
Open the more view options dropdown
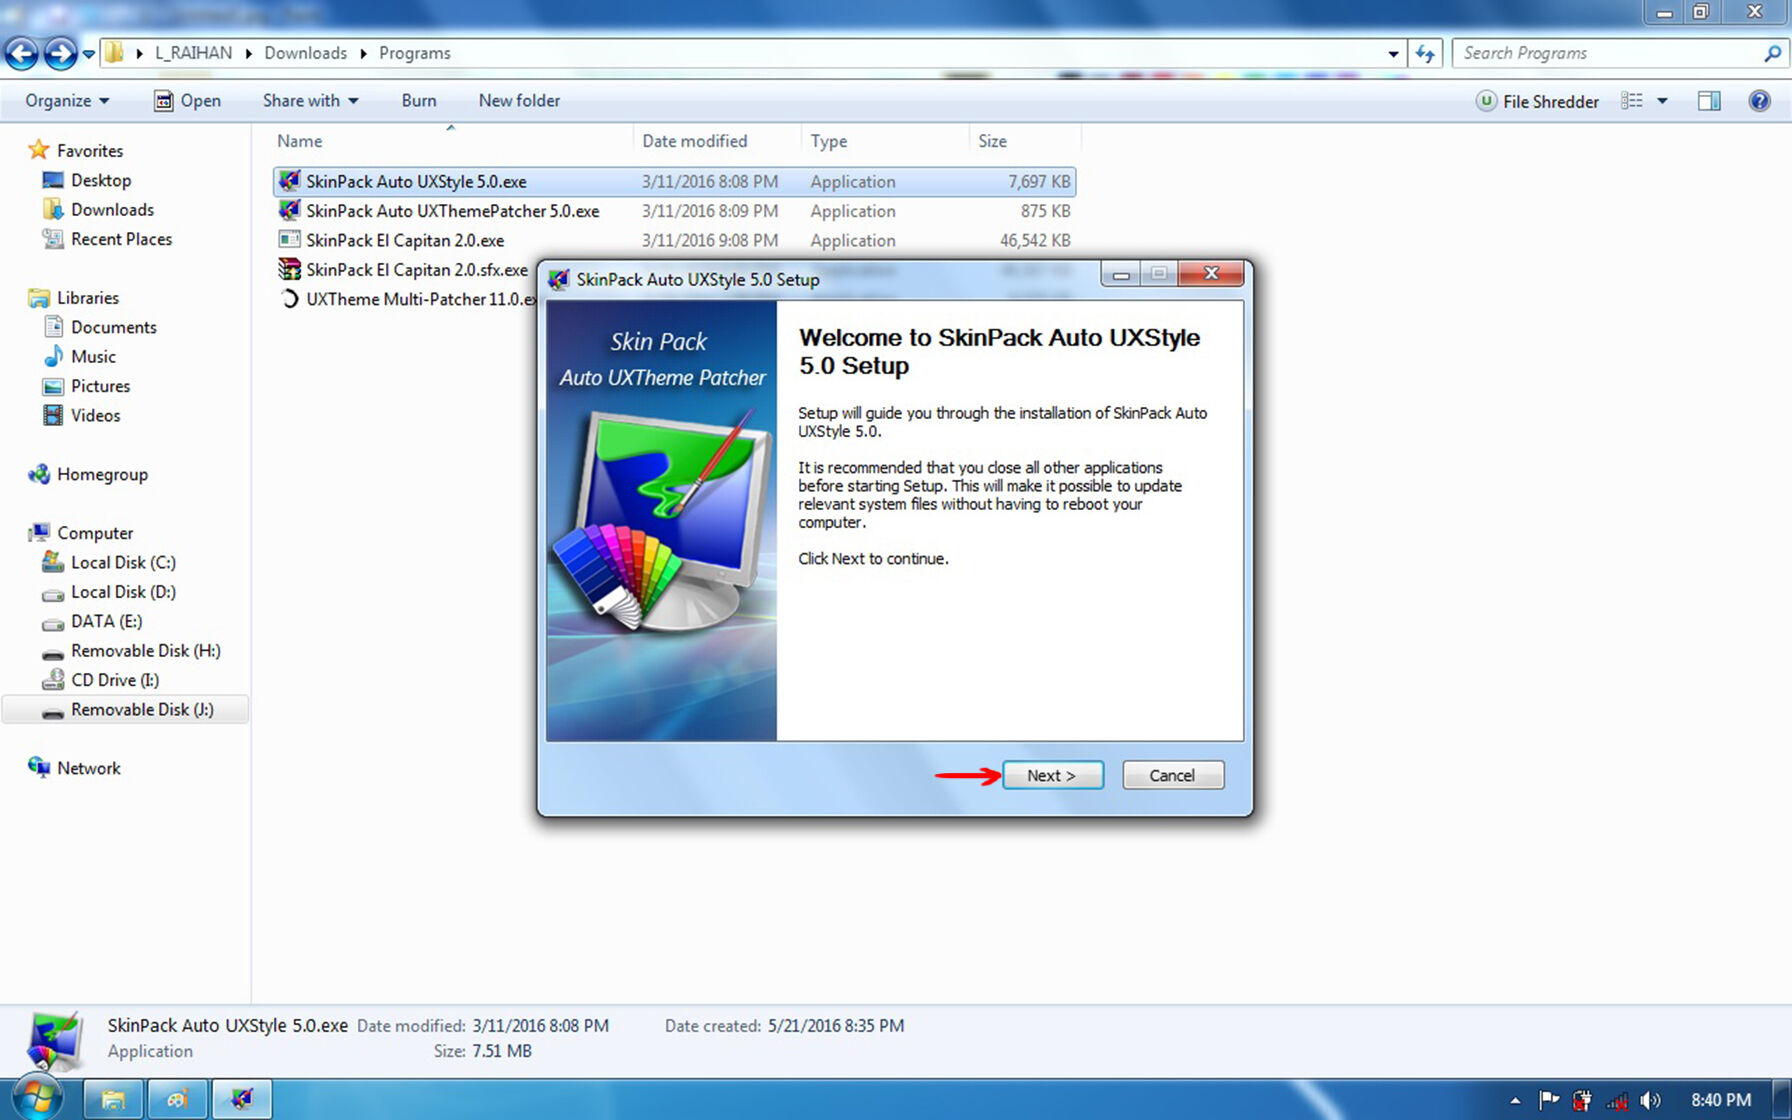click(x=1662, y=101)
